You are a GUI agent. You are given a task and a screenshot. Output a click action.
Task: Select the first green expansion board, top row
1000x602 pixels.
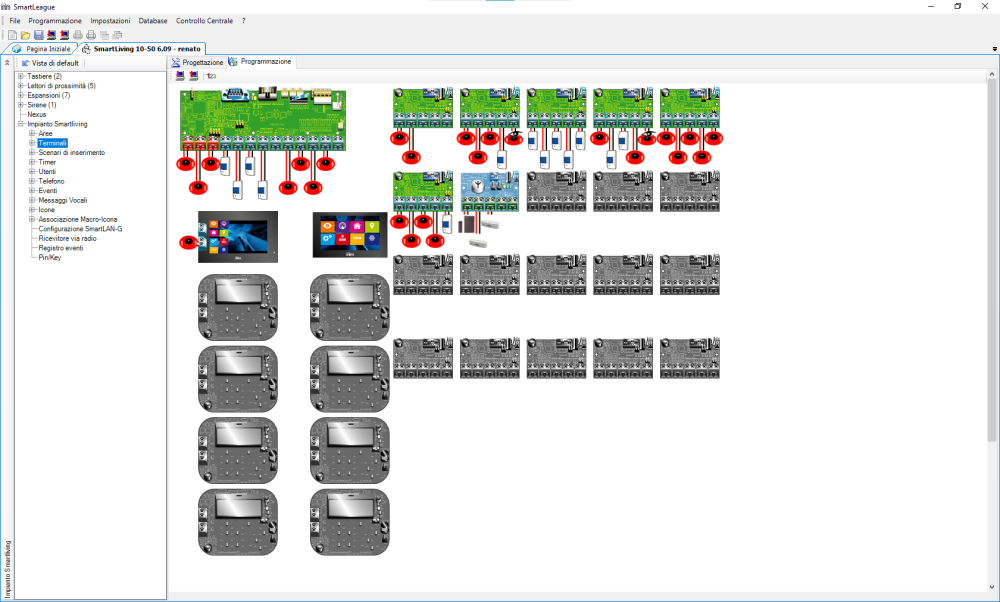coord(423,108)
